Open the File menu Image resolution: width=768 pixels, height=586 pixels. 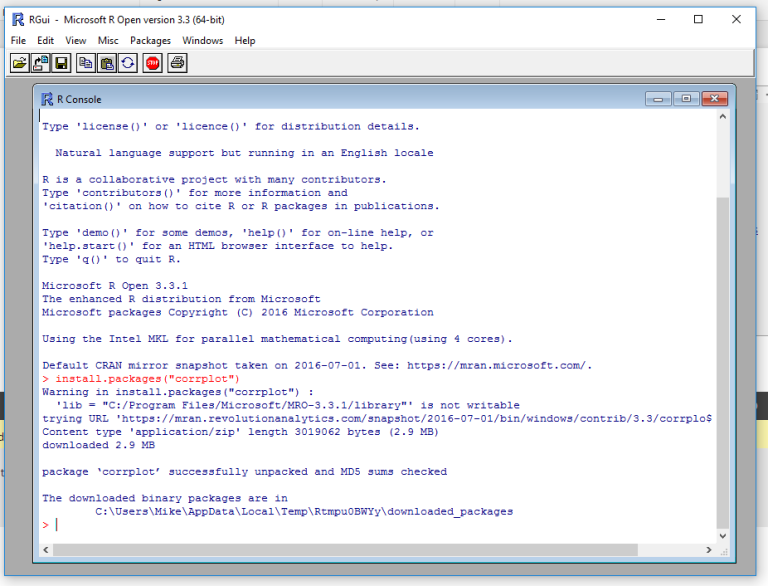click(18, 41)
